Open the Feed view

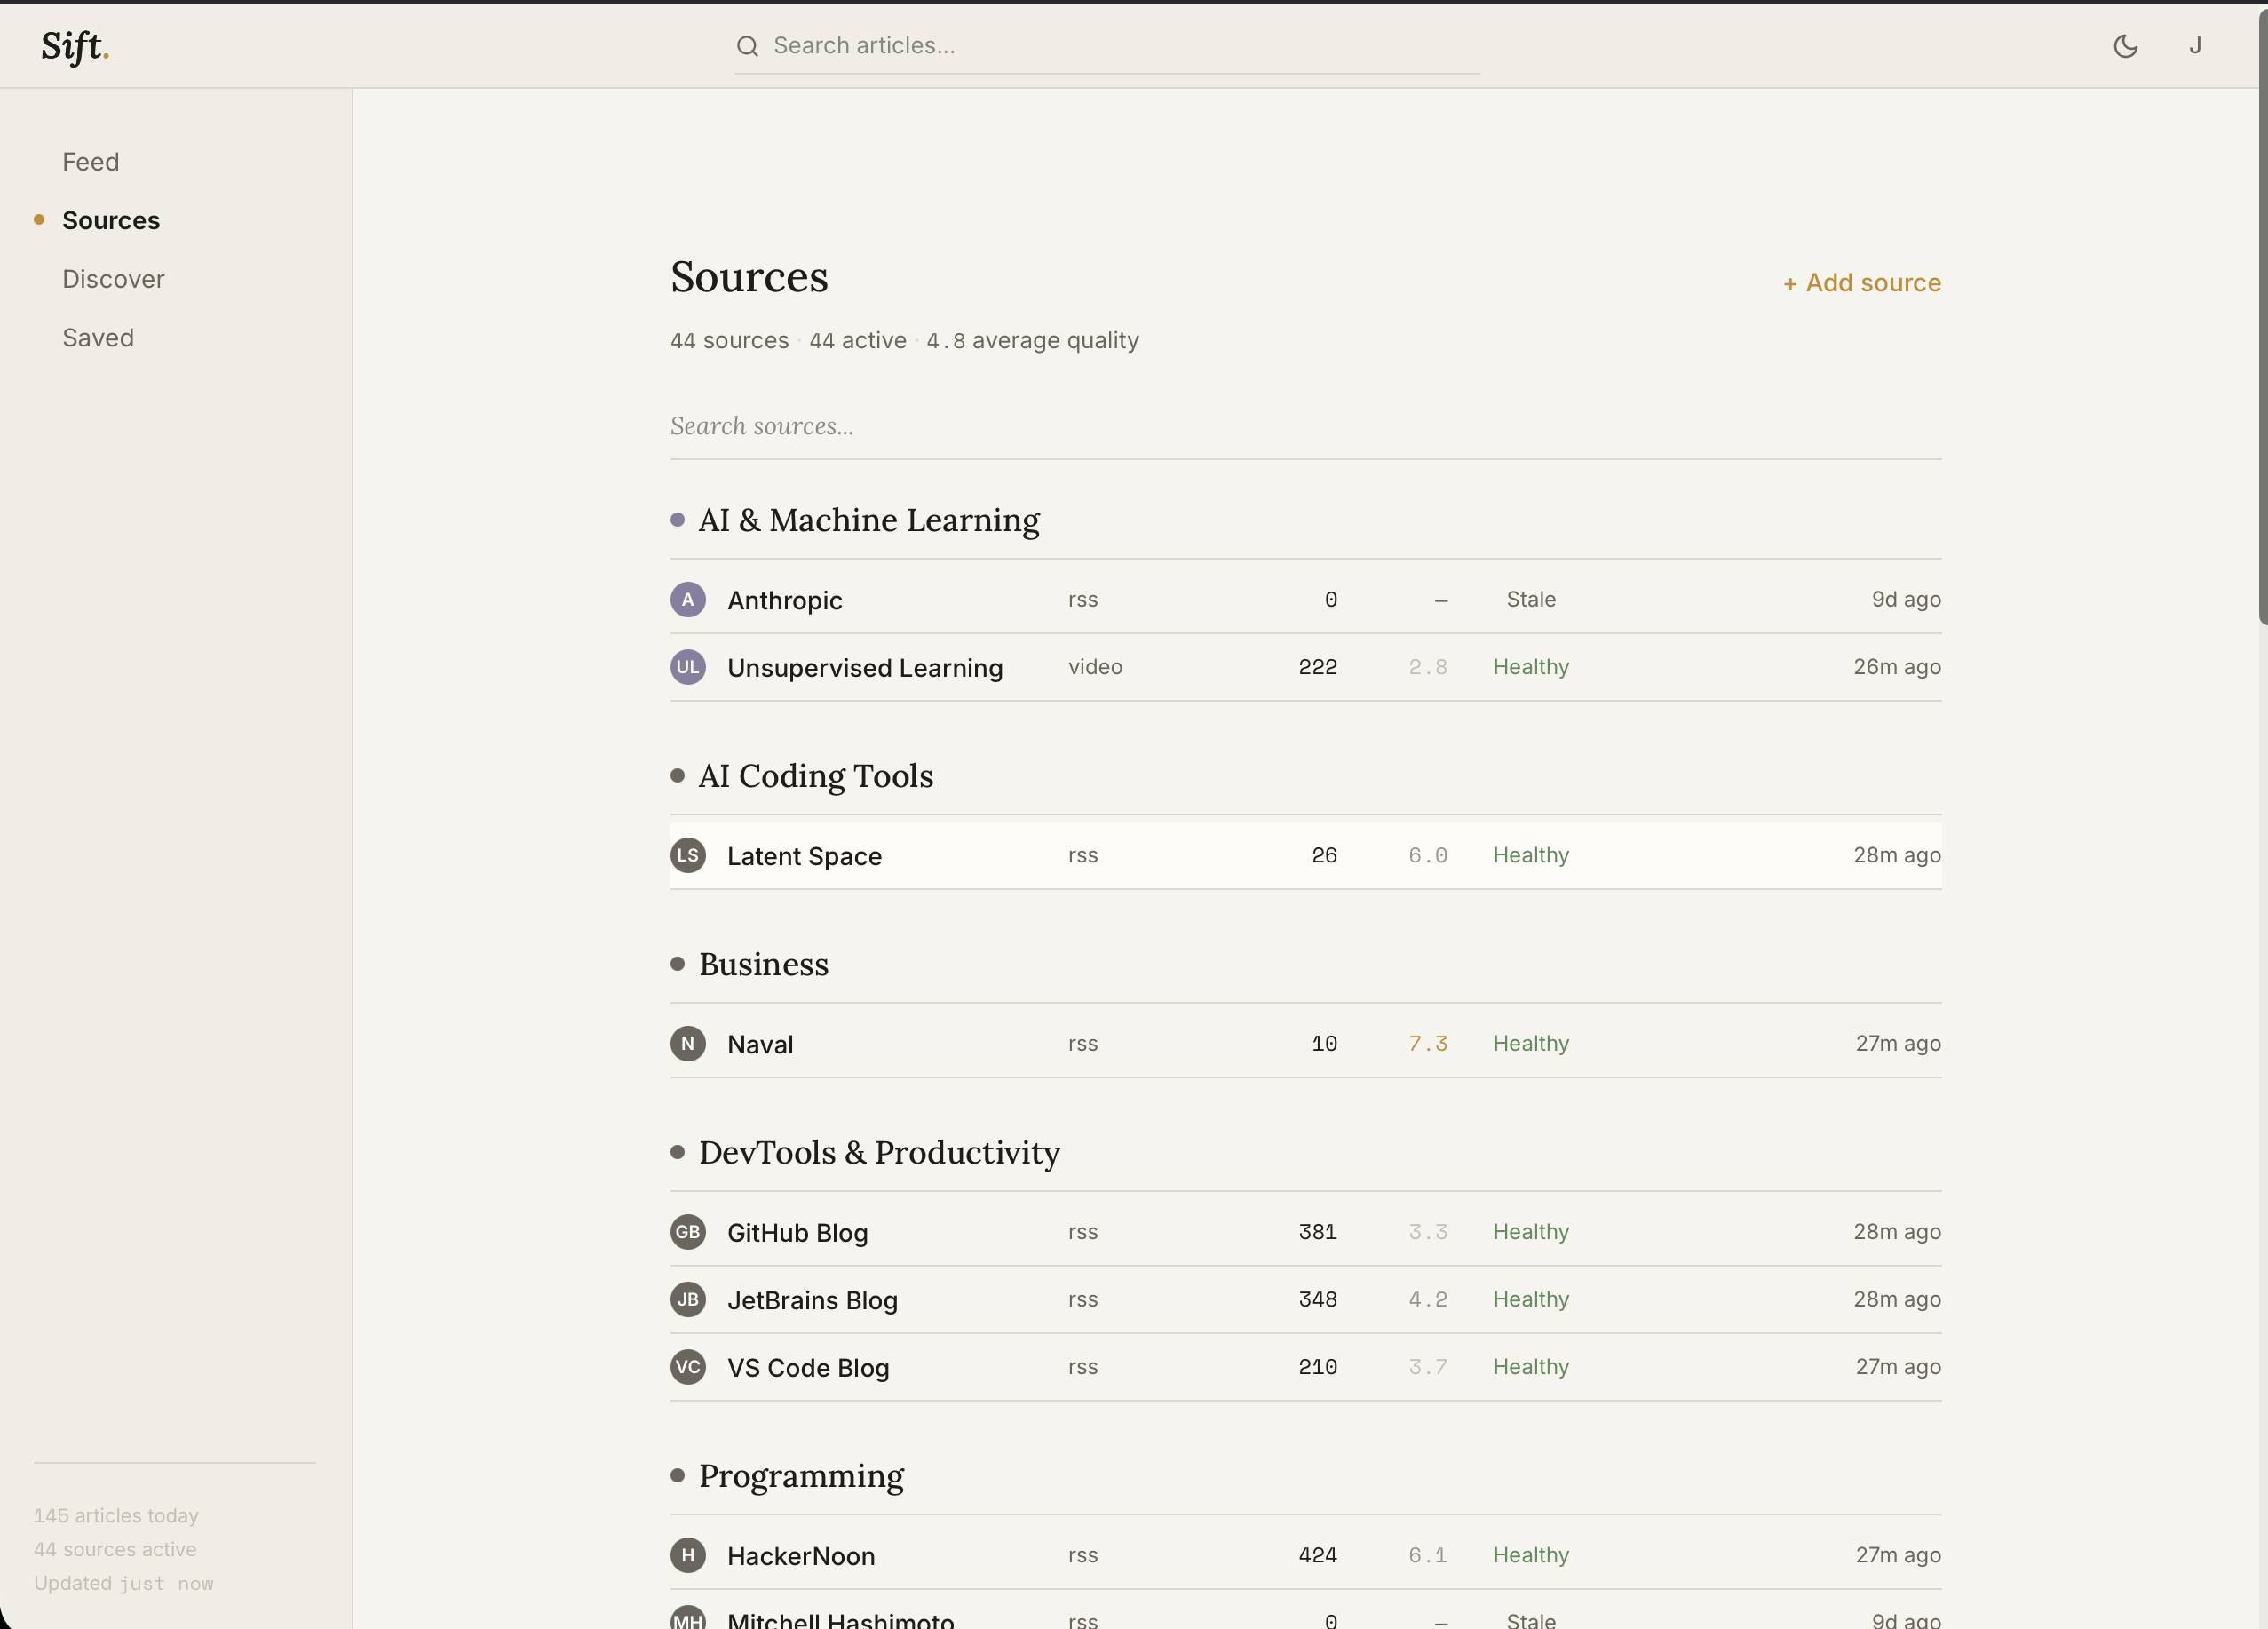[x=90, y=161]
